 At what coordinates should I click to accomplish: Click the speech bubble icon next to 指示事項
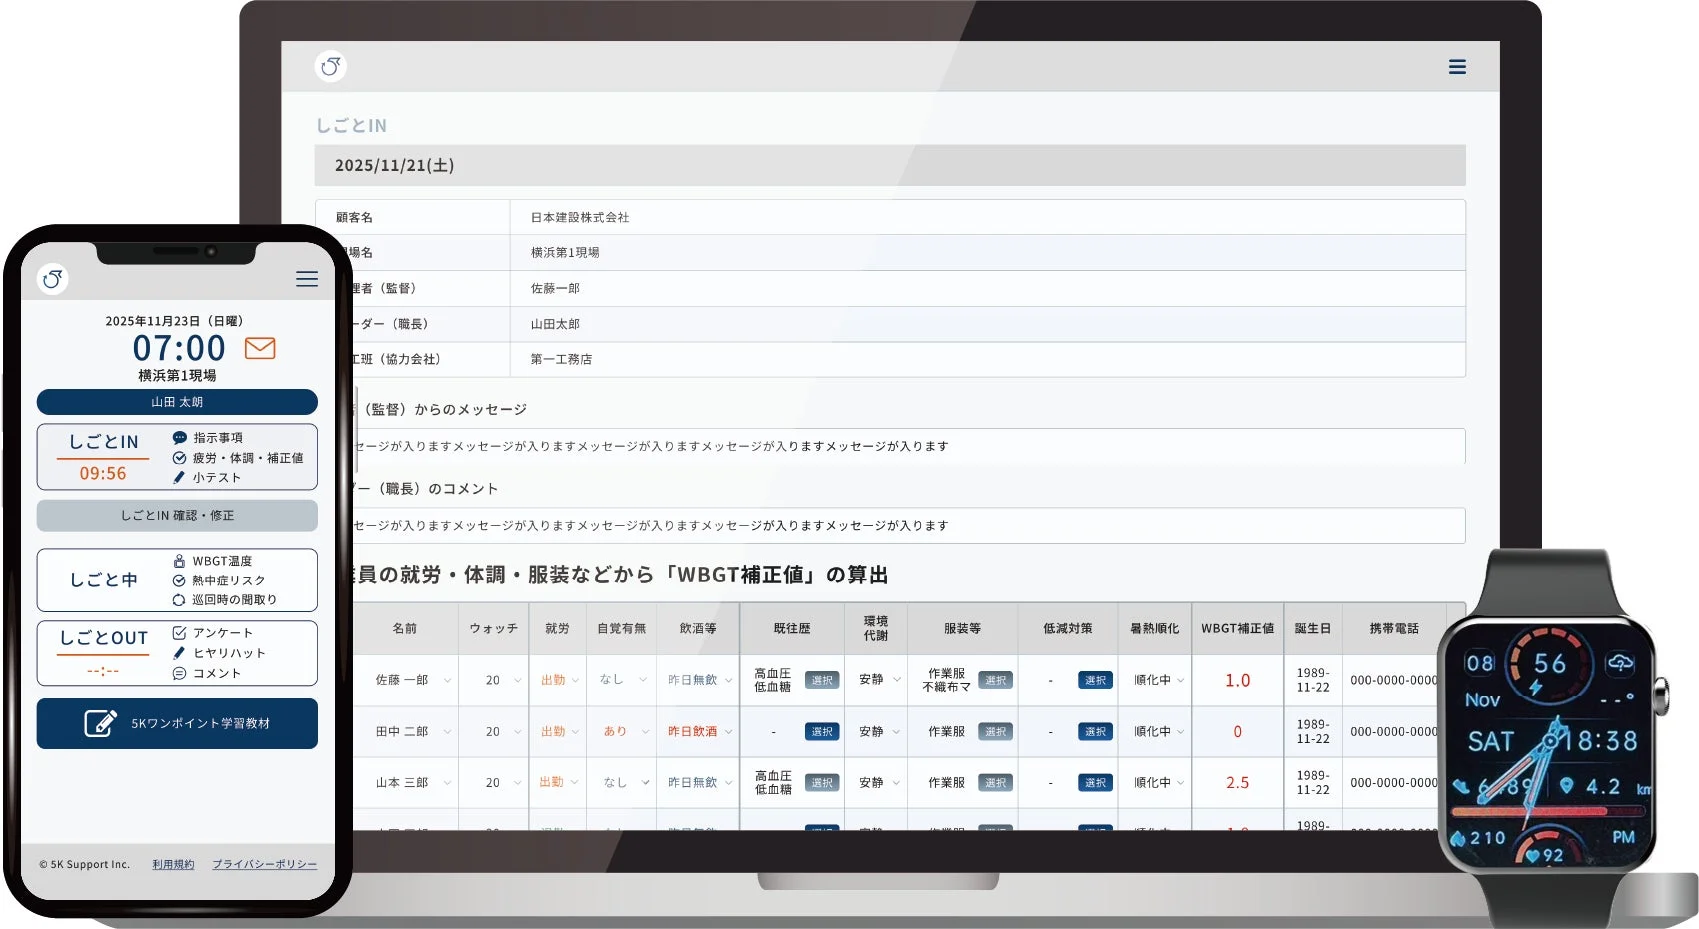tap(178, 438)
